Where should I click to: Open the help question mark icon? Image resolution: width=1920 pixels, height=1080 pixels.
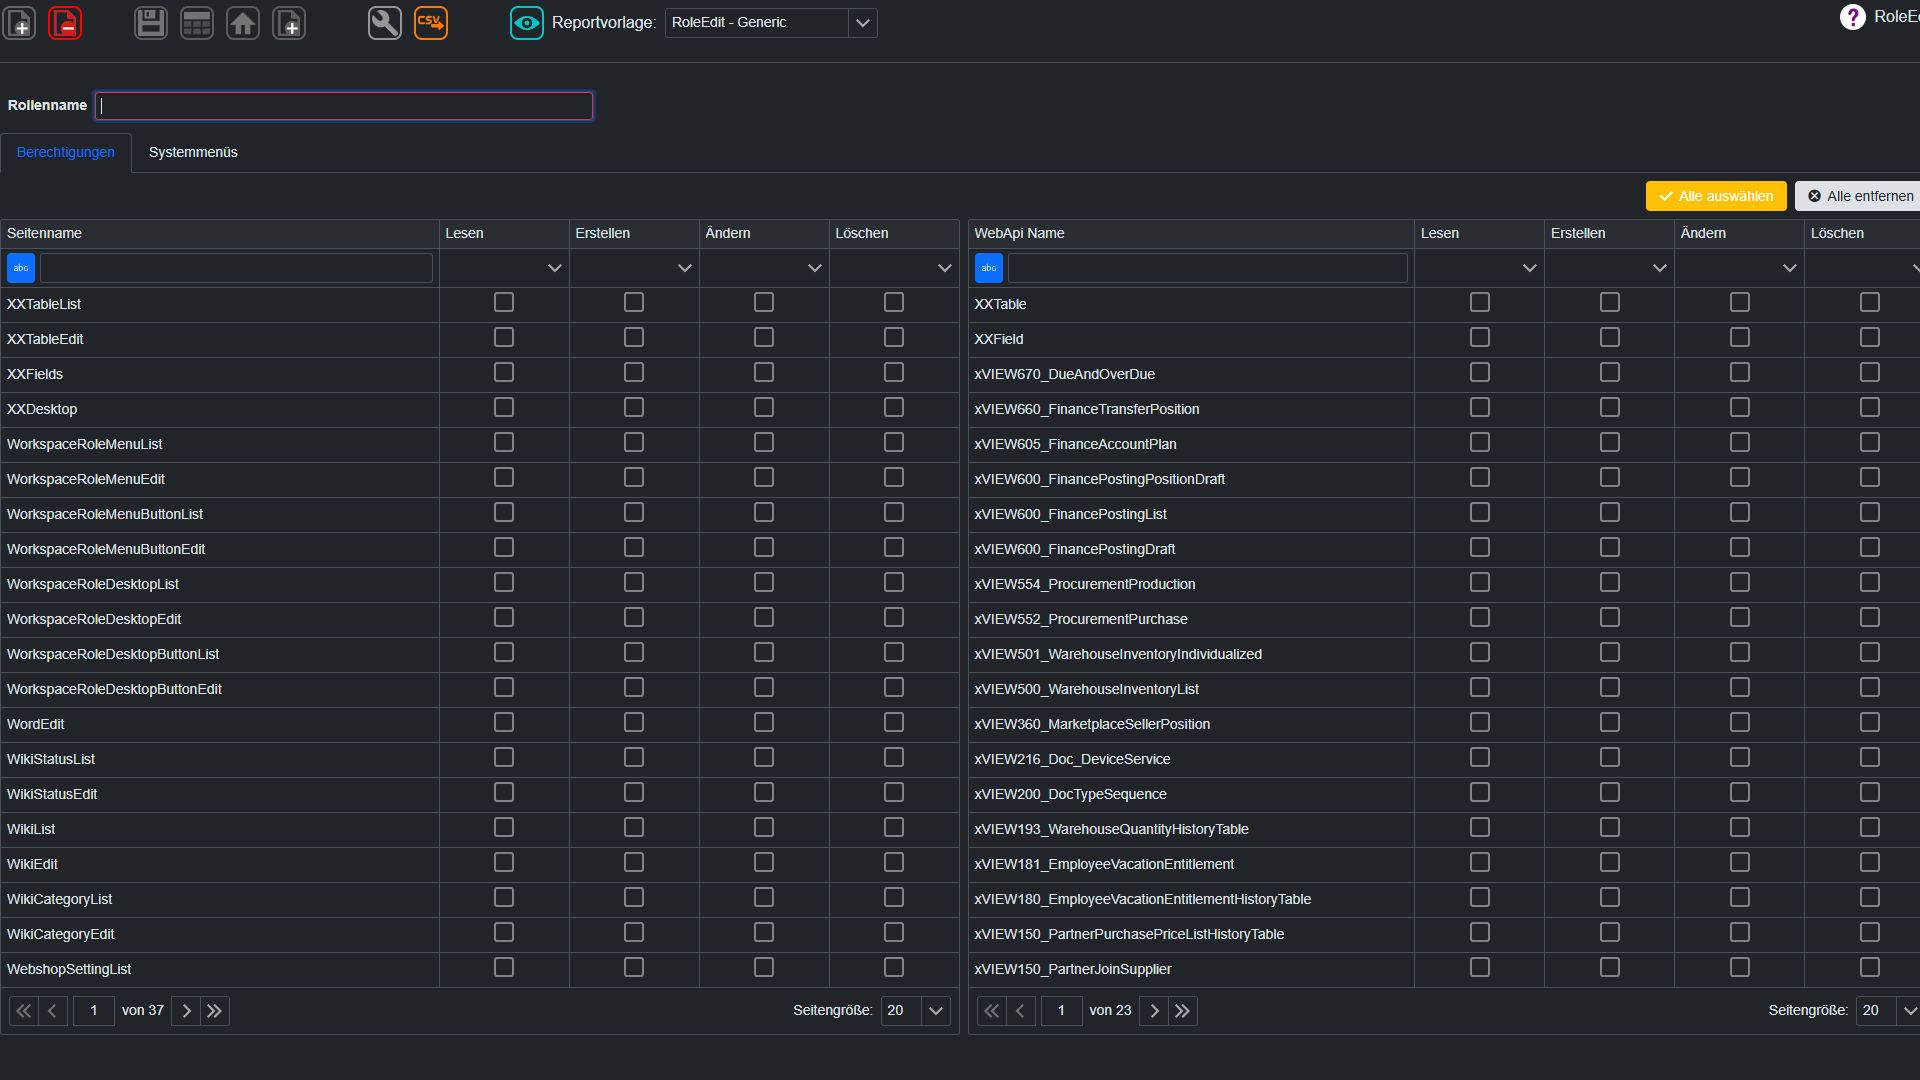(1852, 17)
